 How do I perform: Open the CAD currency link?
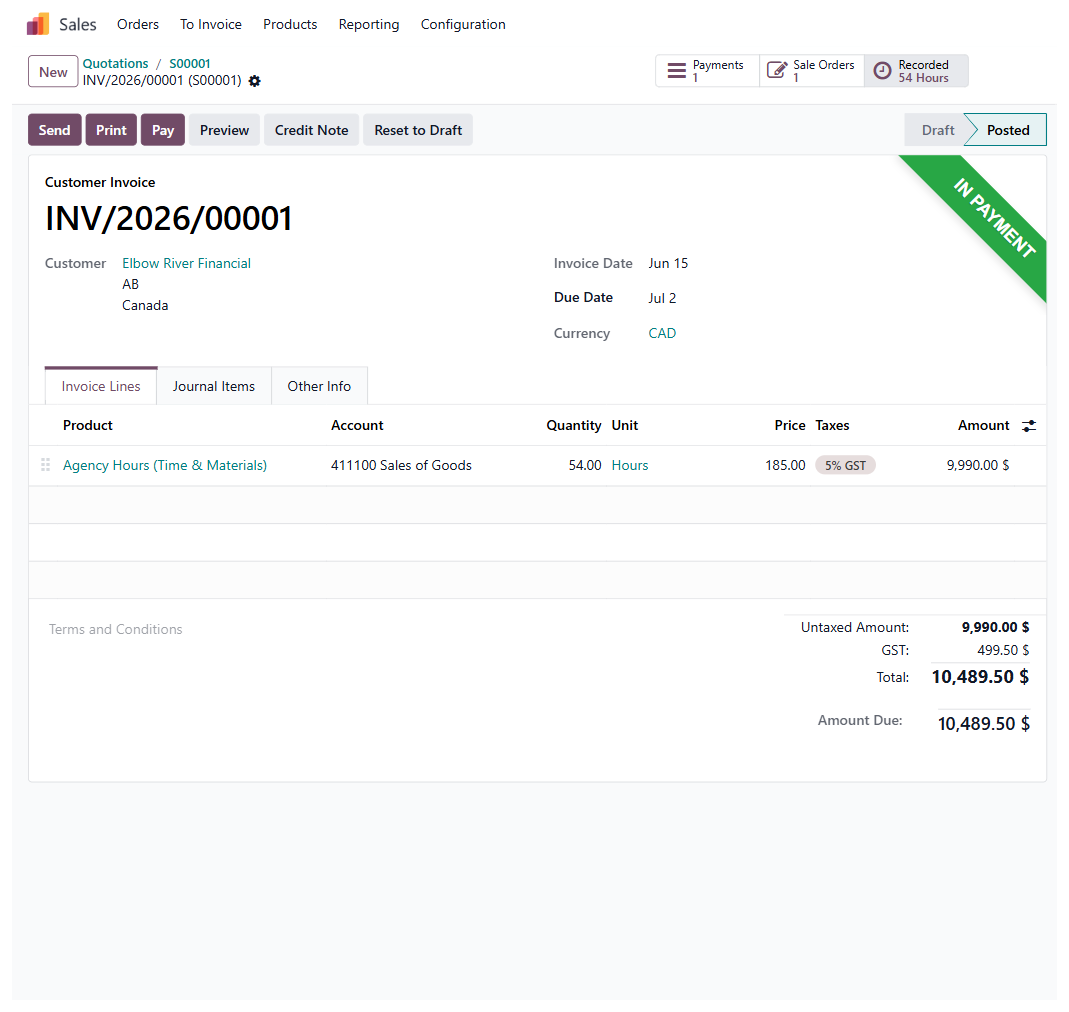(662, 333)
